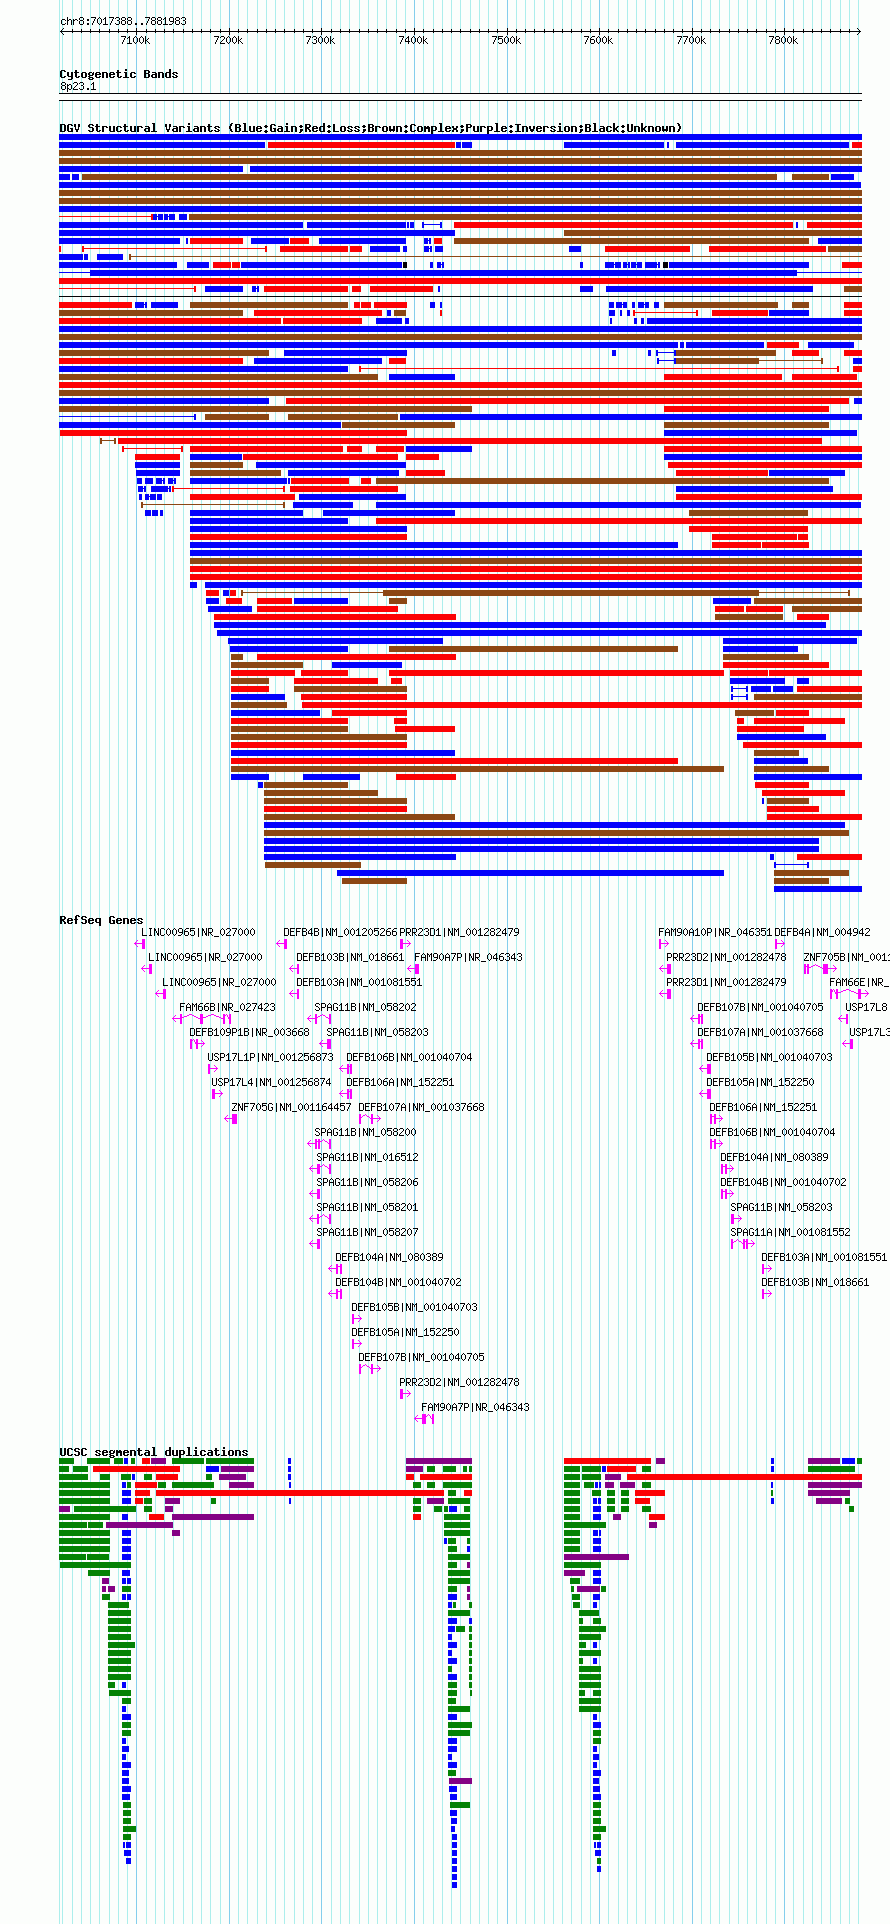Image resolution: width=890 pixels, height=1924 pixels.
Task: Select transcript SPAG11B|NM_058207
Action: click(367, 1232)
